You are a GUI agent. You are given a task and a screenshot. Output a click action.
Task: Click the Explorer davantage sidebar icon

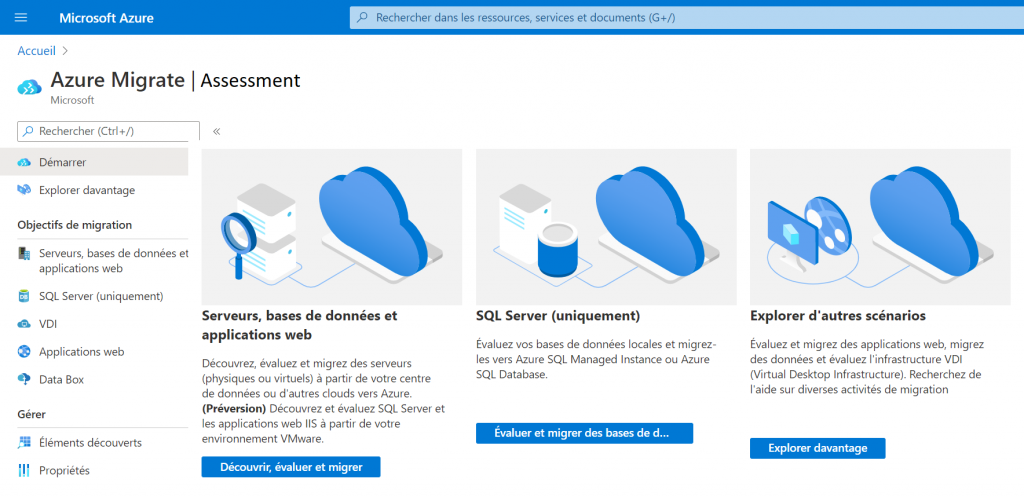point(24,190)
